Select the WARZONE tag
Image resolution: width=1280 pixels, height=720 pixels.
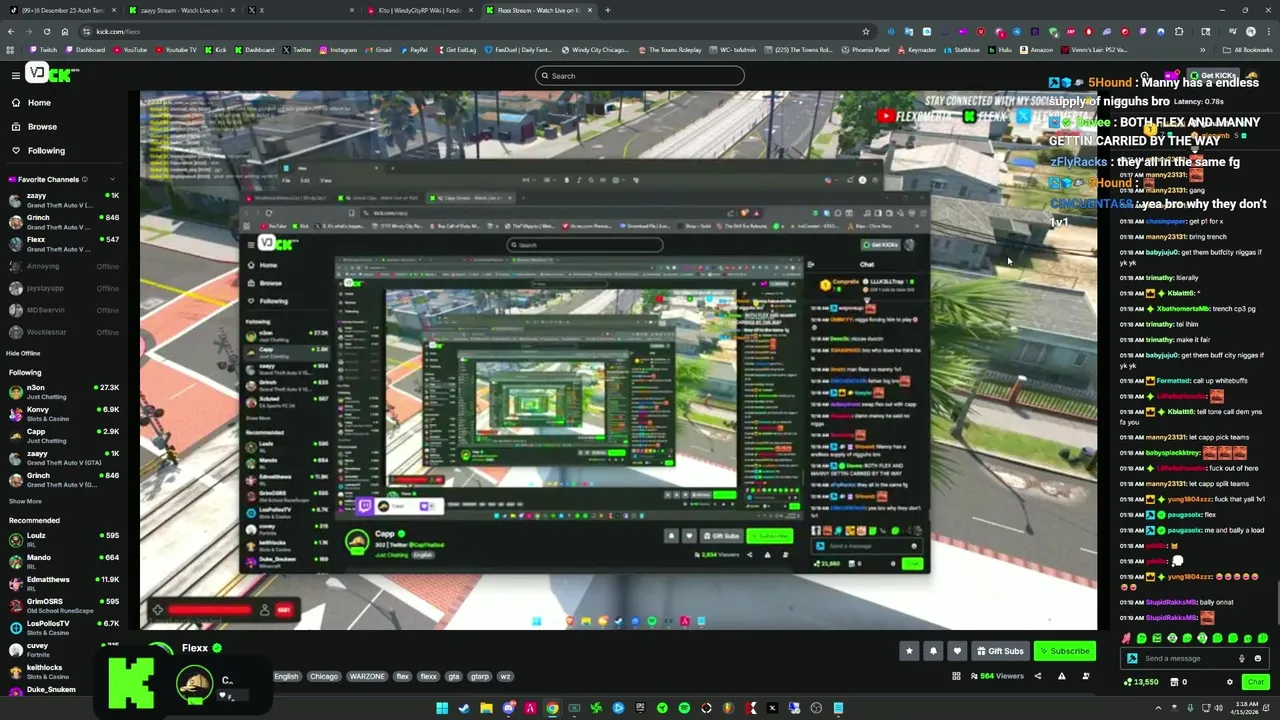point(367,676)
